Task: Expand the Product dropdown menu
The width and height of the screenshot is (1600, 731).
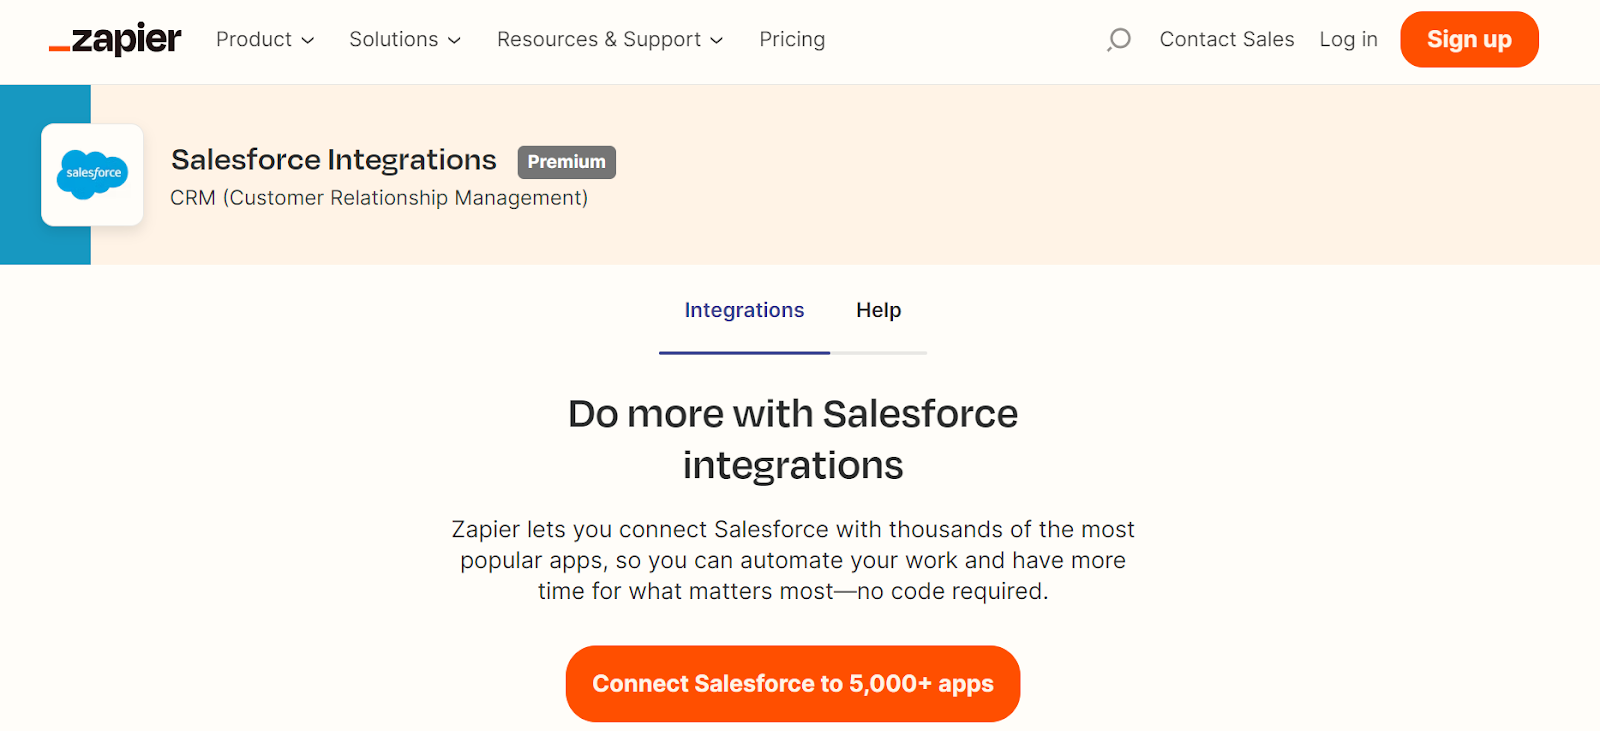Action: pos(265,40)
